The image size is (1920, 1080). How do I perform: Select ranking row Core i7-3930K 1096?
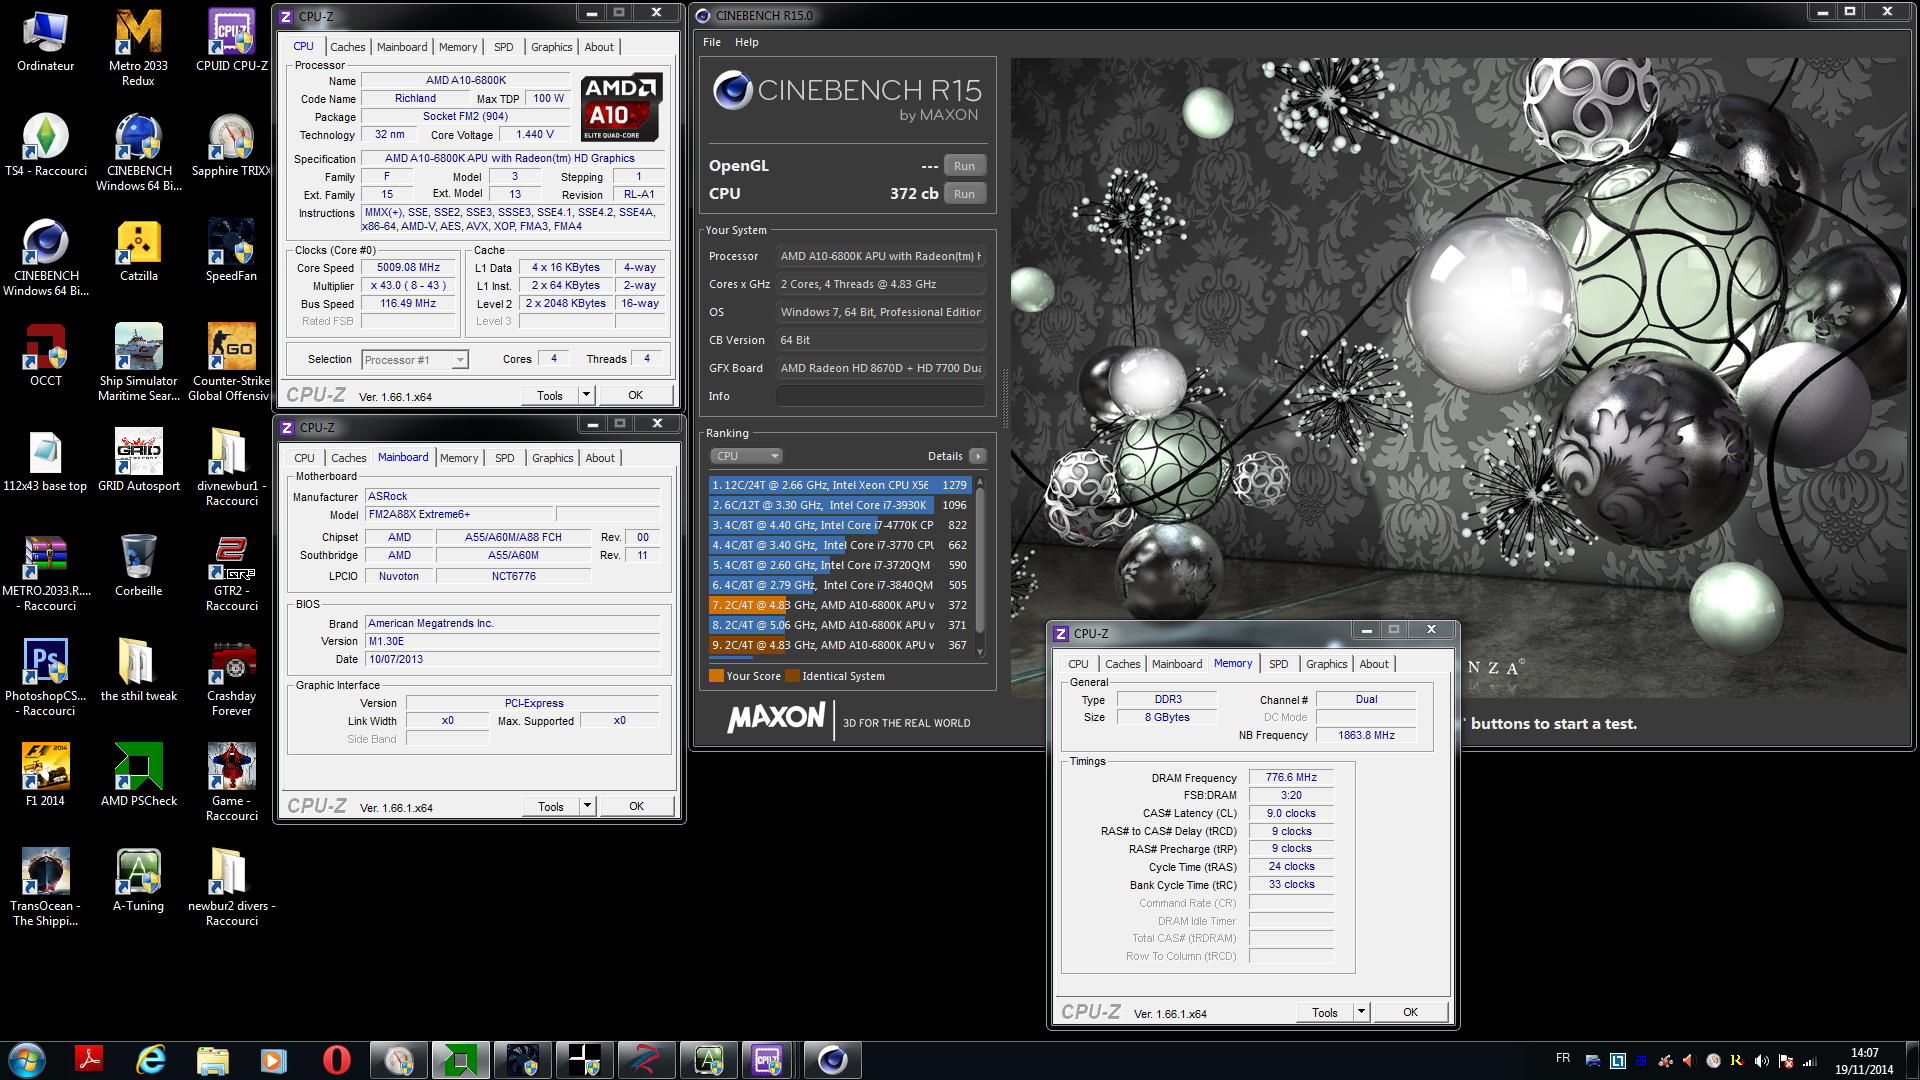coord(840,505)
